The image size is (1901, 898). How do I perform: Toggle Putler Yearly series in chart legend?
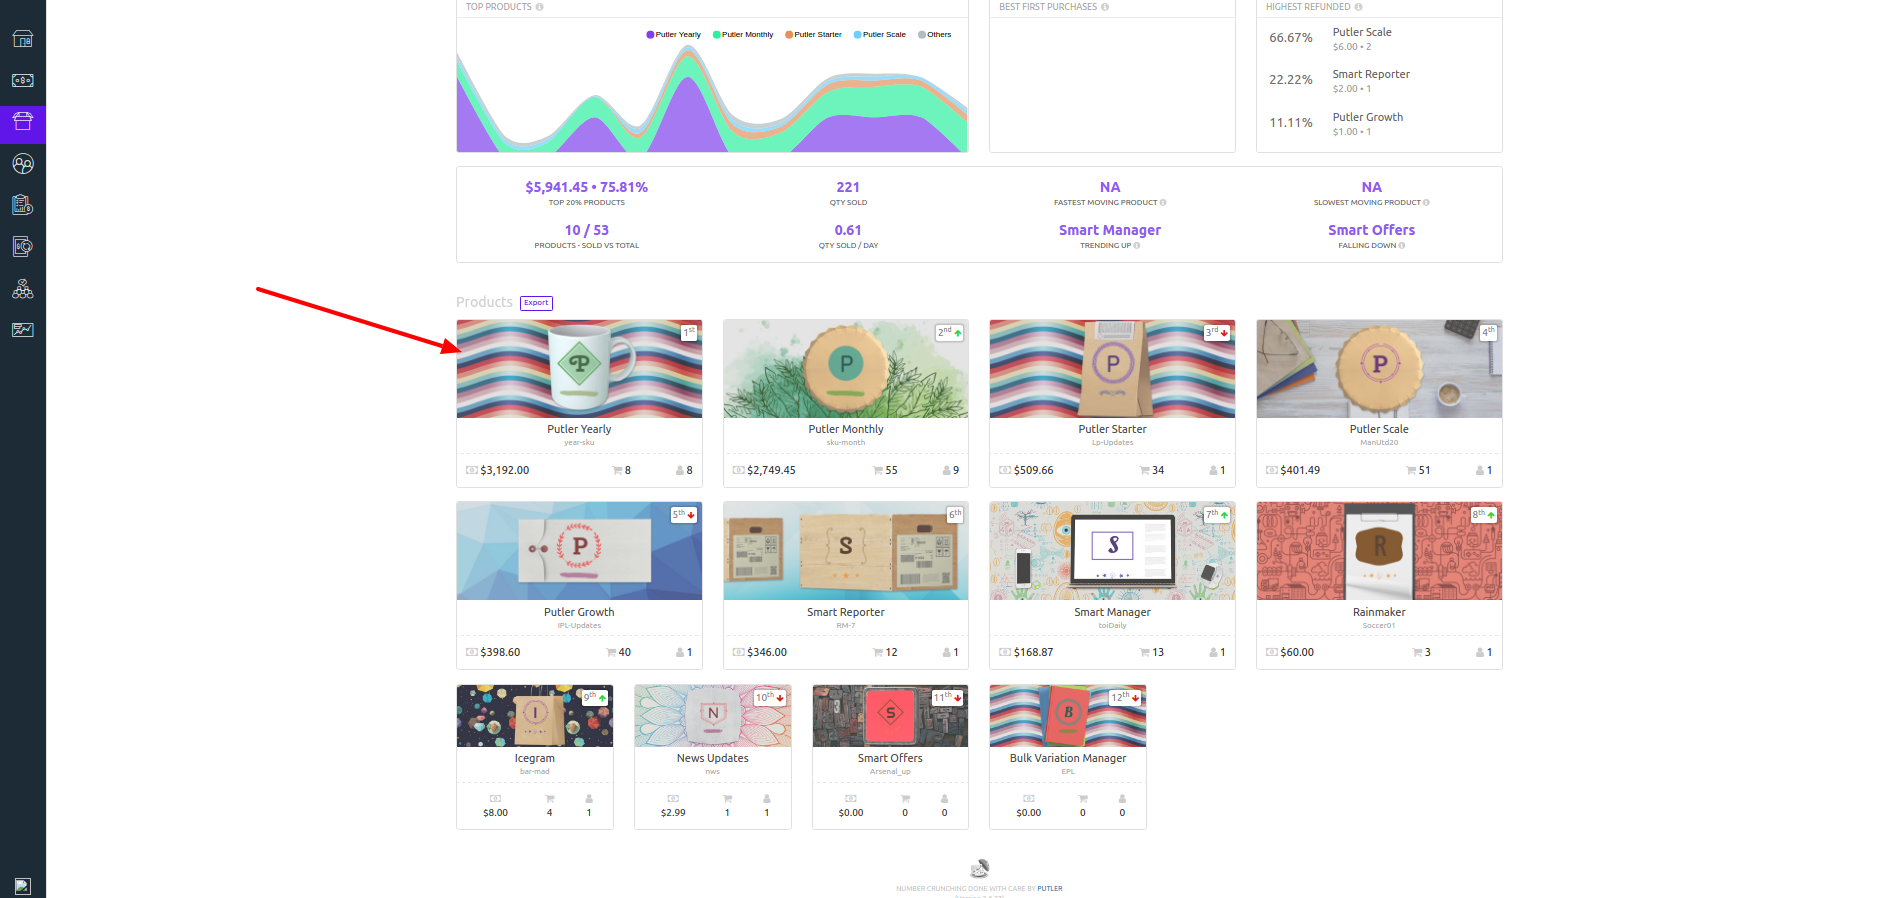click(x=673, y=35)
